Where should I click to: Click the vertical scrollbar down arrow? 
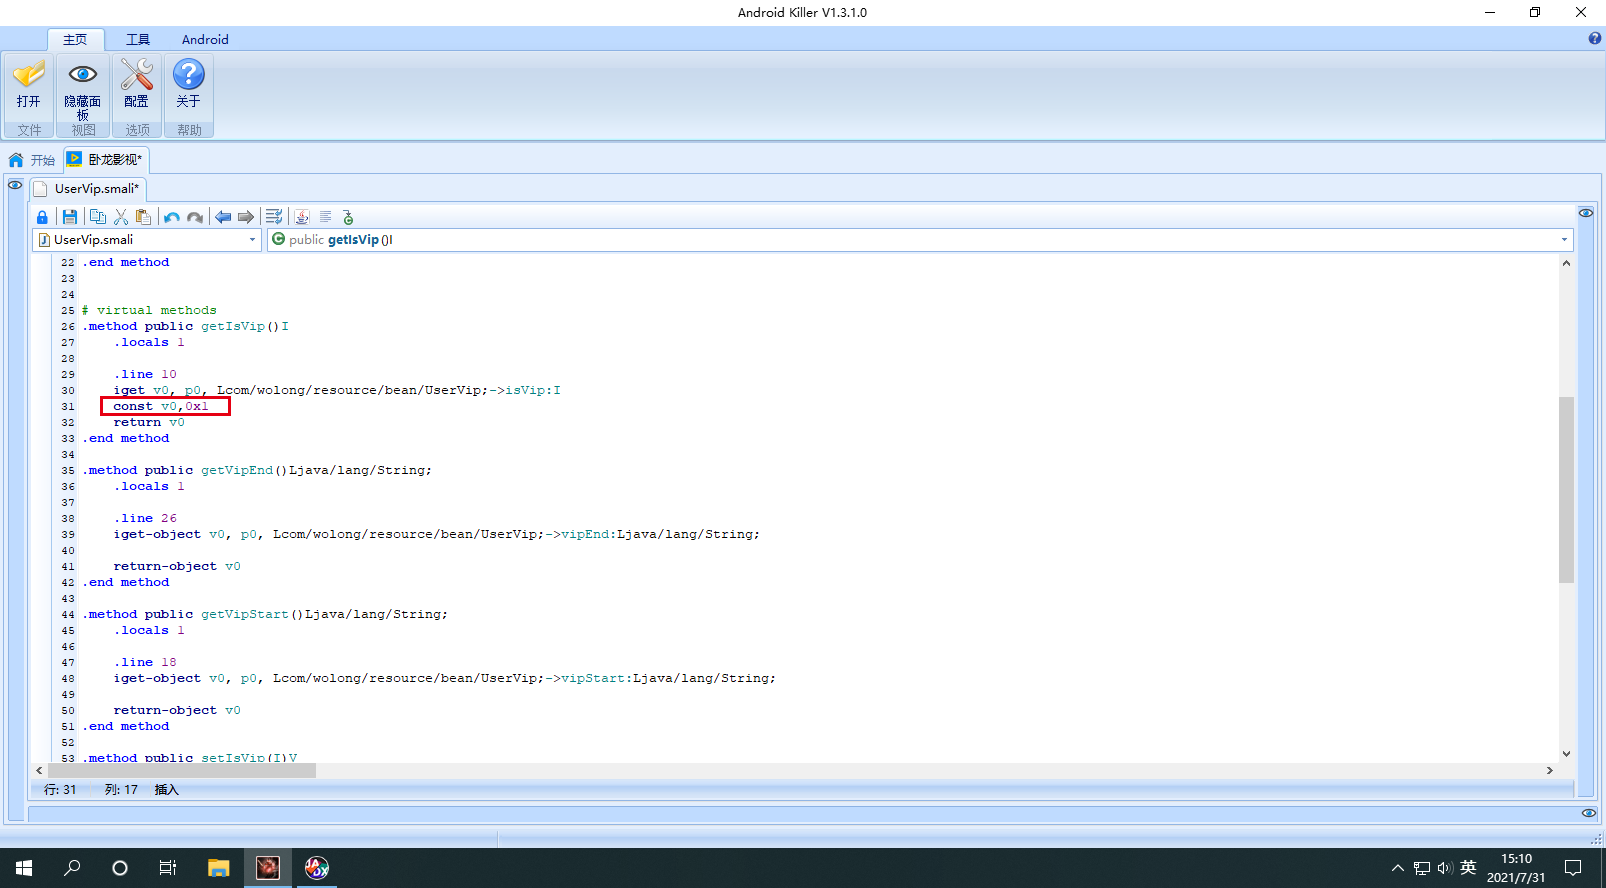pos(1566,754)
